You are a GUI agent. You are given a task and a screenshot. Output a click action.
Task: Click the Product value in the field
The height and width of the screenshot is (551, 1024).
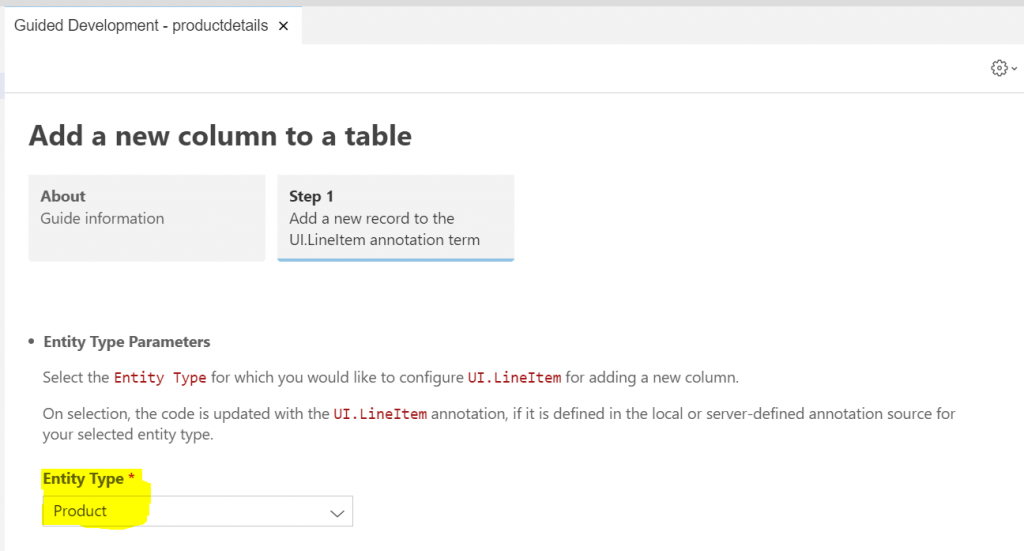[x=80, y=511]
